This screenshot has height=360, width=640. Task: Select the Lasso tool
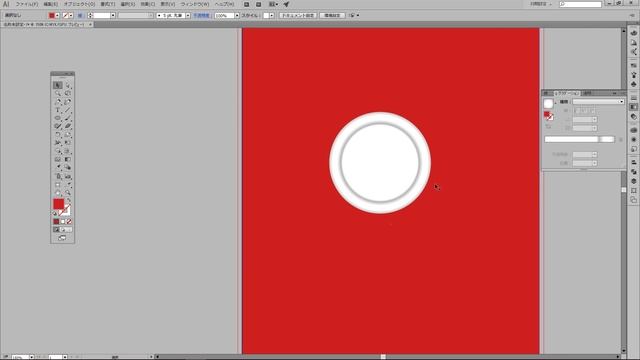point(68,93)
